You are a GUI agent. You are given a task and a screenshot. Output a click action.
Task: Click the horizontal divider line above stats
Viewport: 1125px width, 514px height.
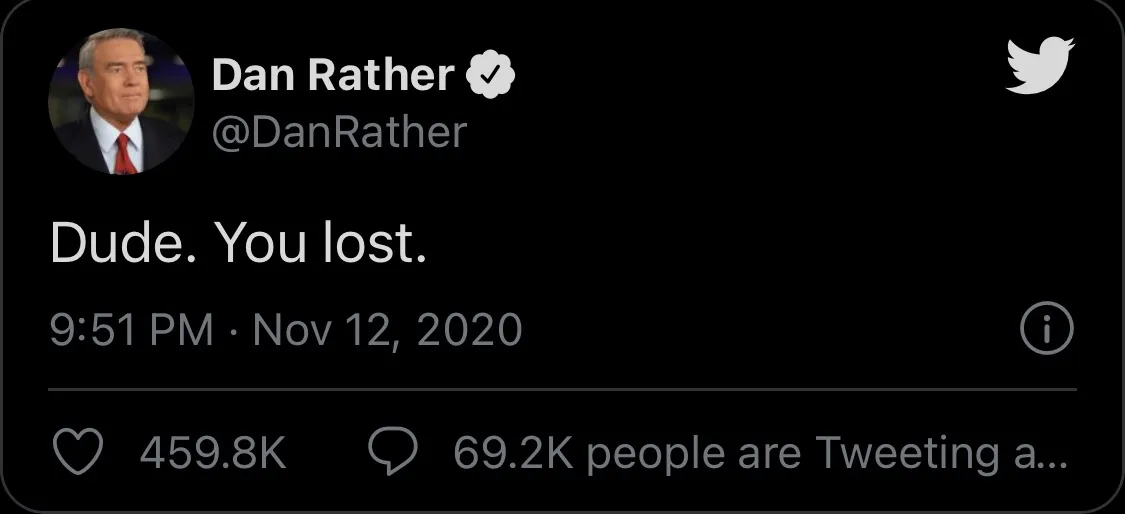point(562,390)
